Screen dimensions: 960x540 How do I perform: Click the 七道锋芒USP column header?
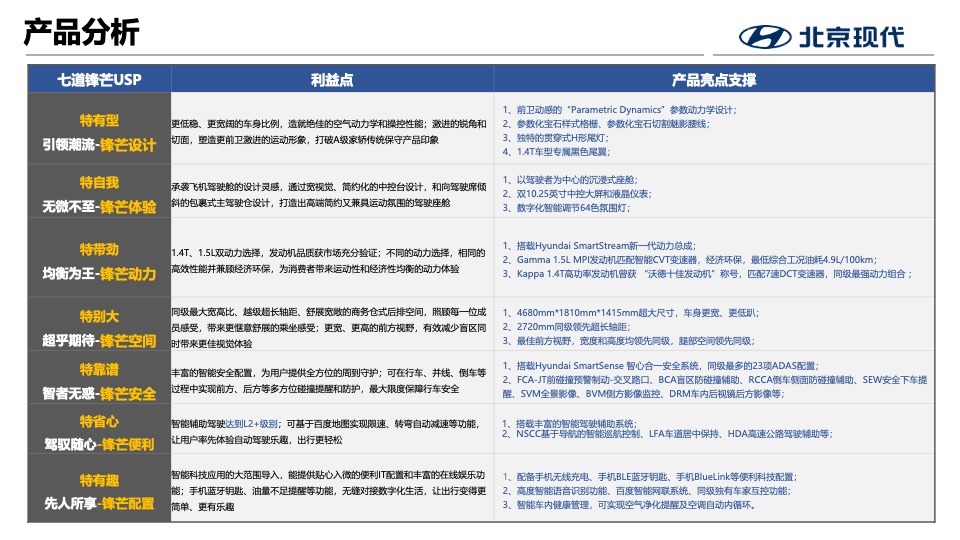(99, 80)
